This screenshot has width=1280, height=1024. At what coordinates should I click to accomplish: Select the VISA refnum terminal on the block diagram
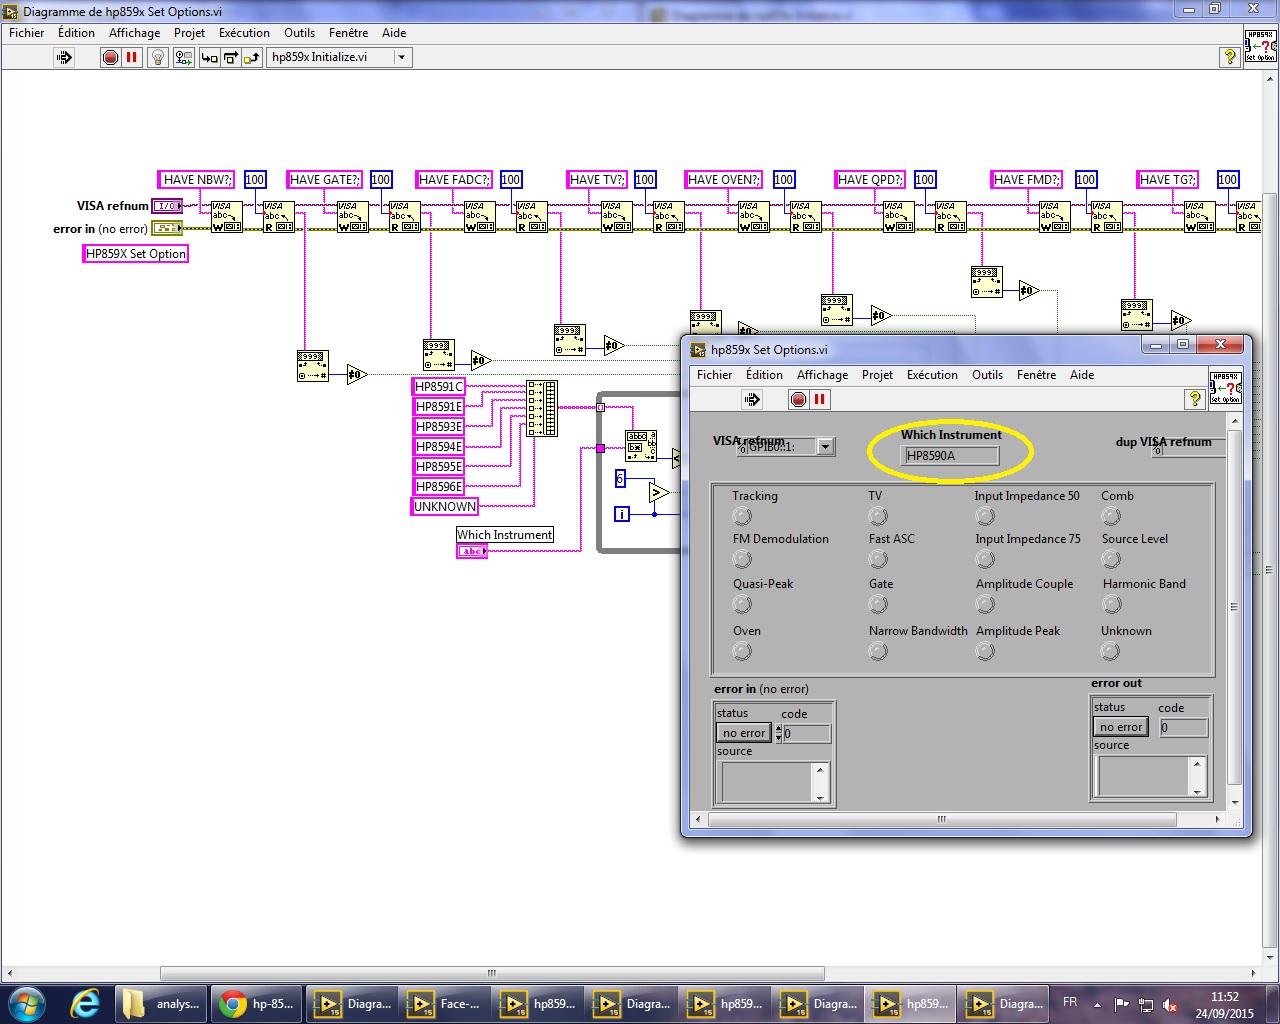tap(167, 206)
